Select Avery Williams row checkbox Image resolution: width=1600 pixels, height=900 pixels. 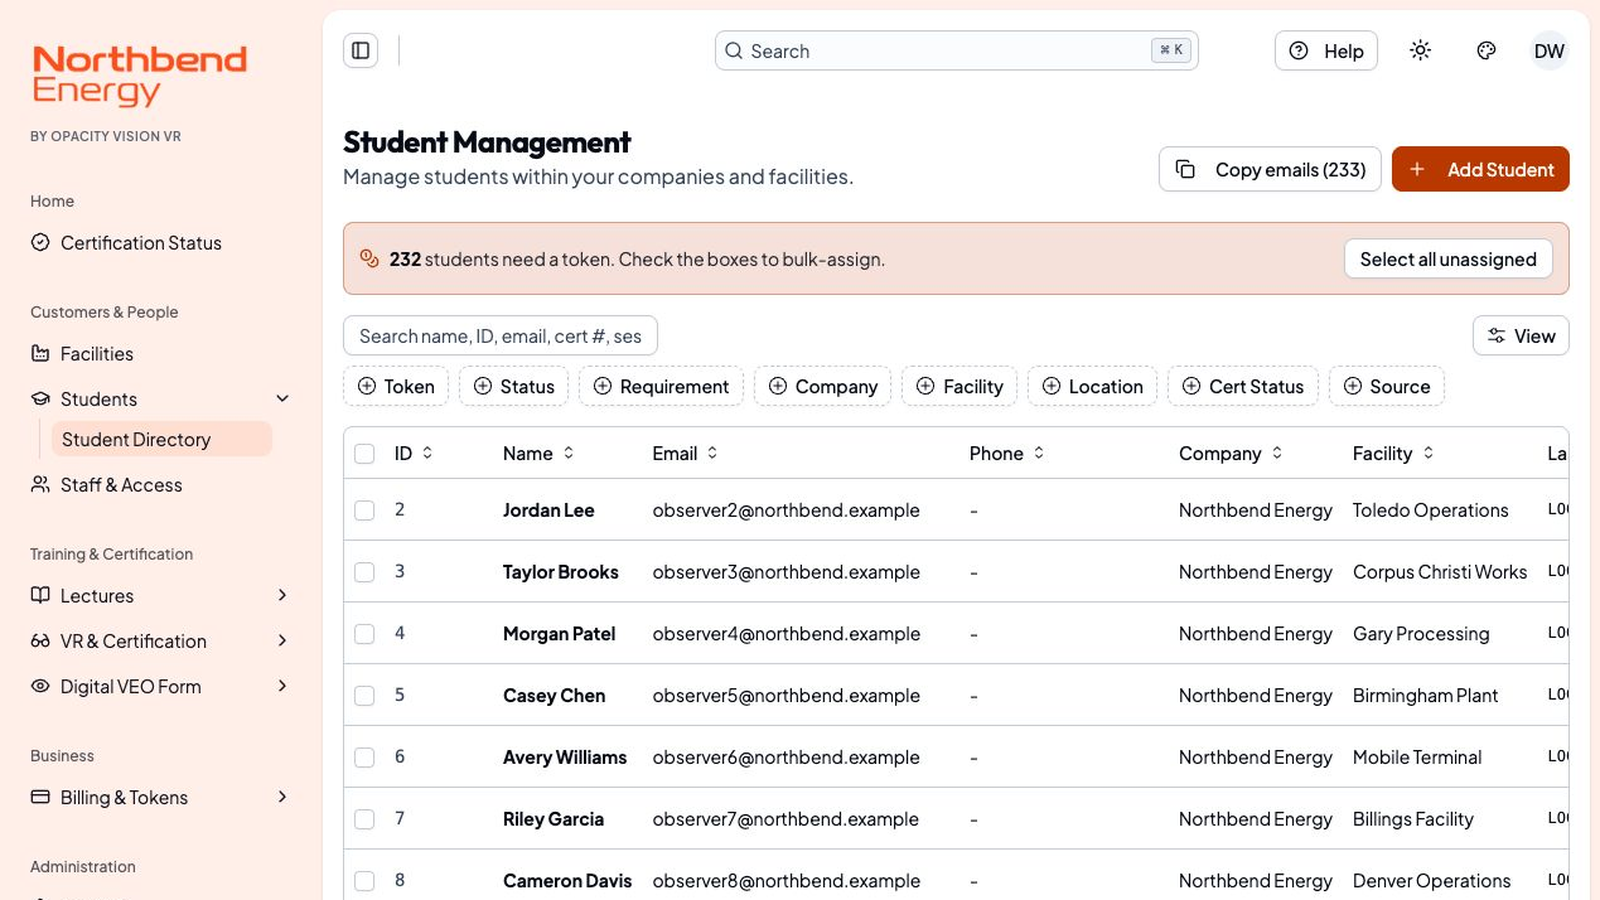point(365,758)
